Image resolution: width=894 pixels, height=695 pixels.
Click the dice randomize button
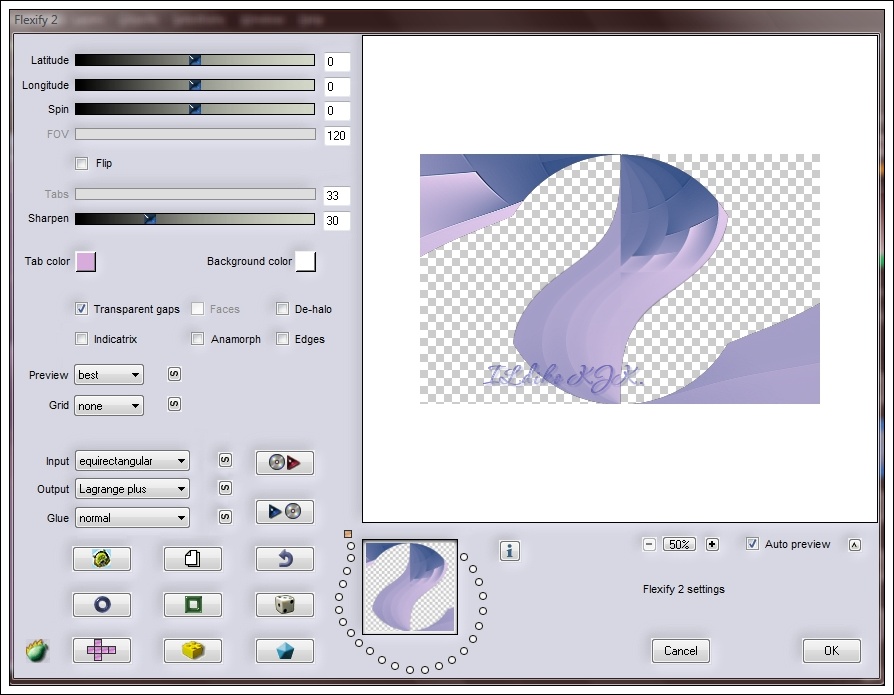point(284,605)
